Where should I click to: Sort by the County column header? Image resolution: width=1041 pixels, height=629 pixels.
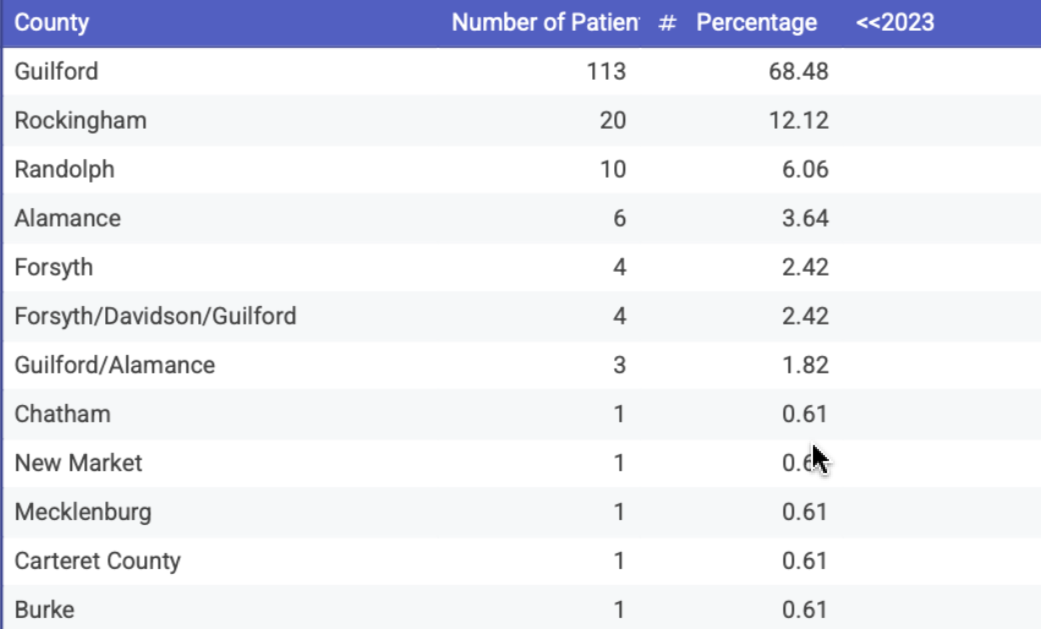[52, 22]
